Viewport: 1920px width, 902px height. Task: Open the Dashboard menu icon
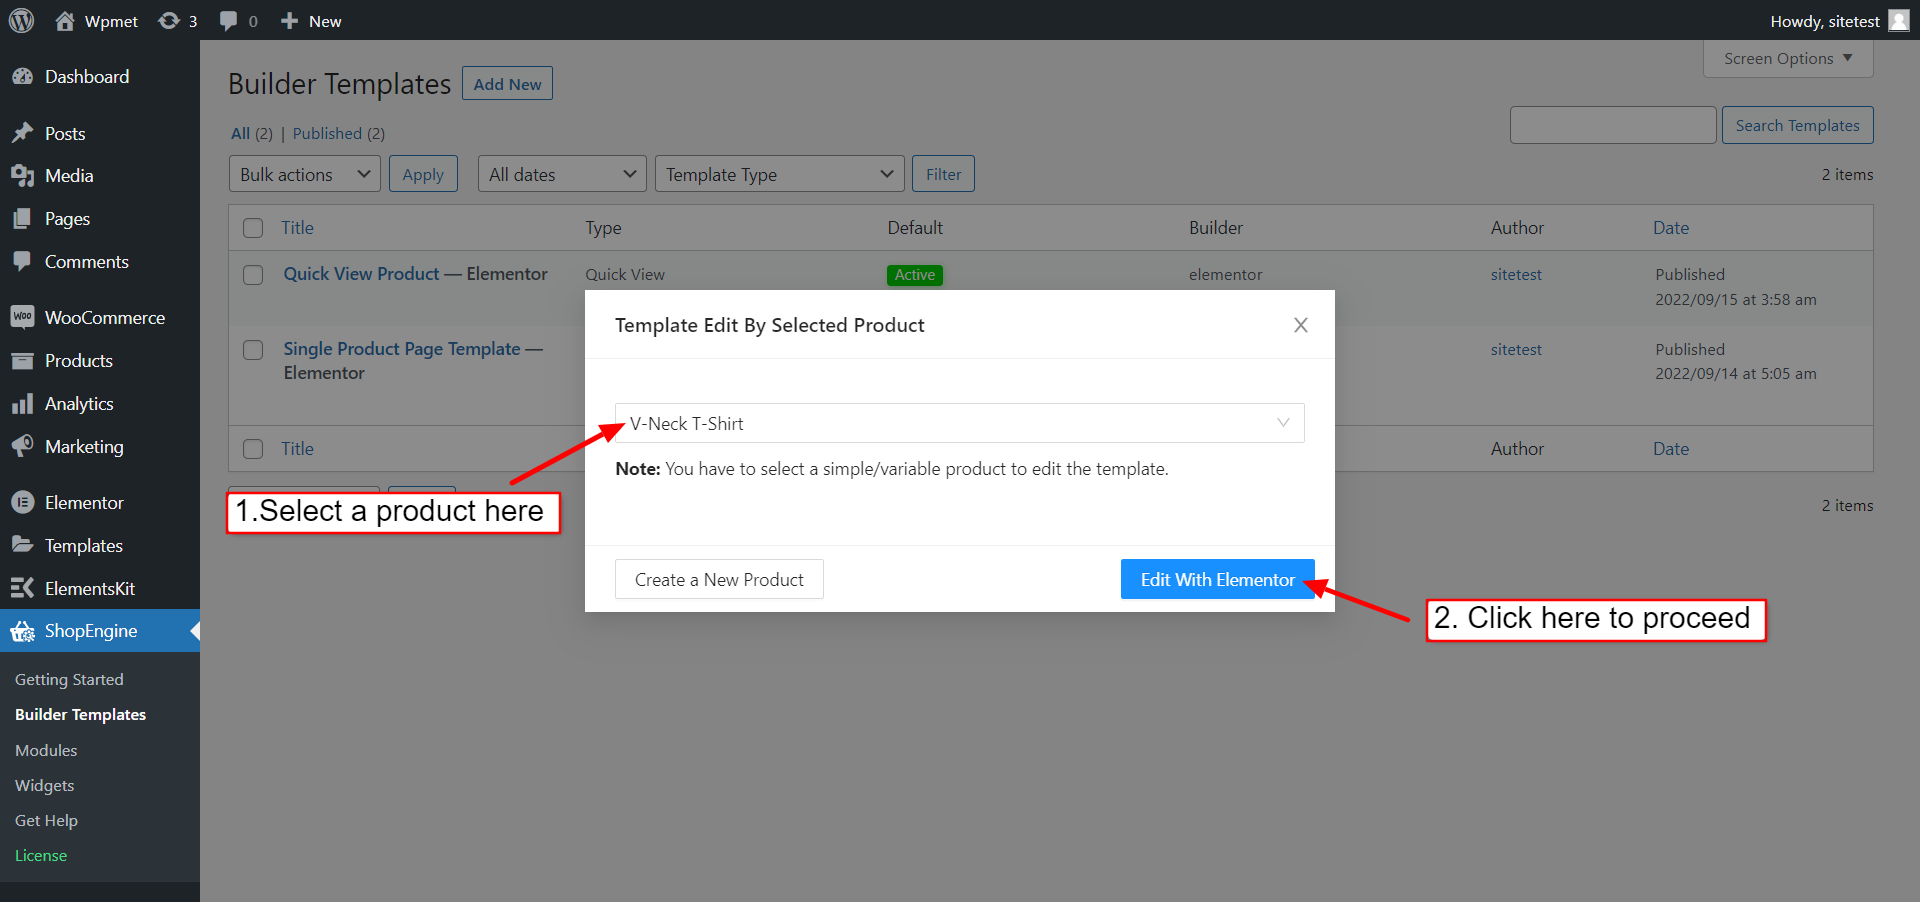[24, 76]
